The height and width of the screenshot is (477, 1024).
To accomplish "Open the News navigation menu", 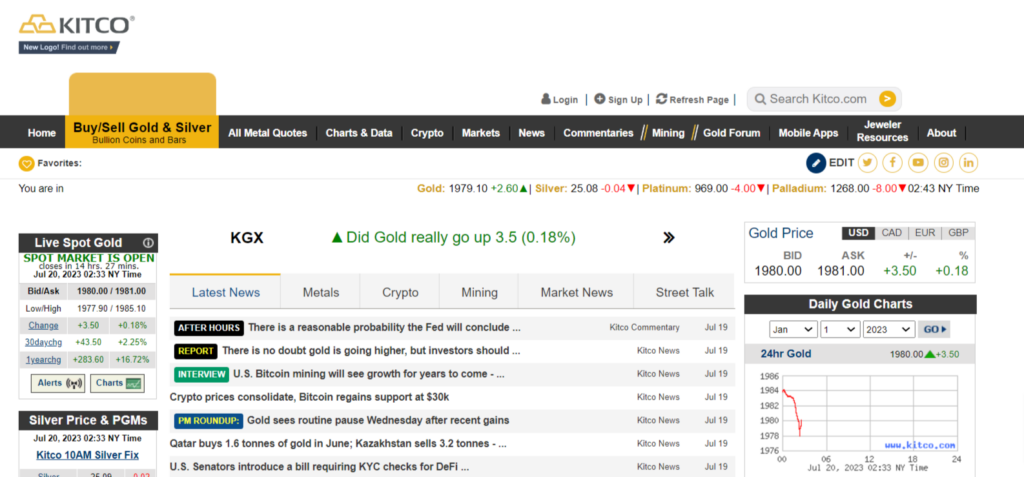I will (532, 133).
